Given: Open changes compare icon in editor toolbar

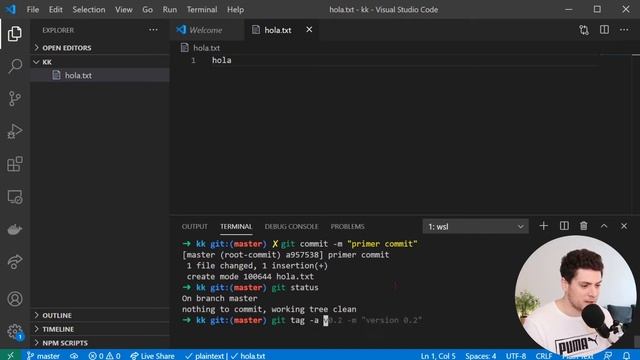Looking at the screenshot, I should coord(584,30).
